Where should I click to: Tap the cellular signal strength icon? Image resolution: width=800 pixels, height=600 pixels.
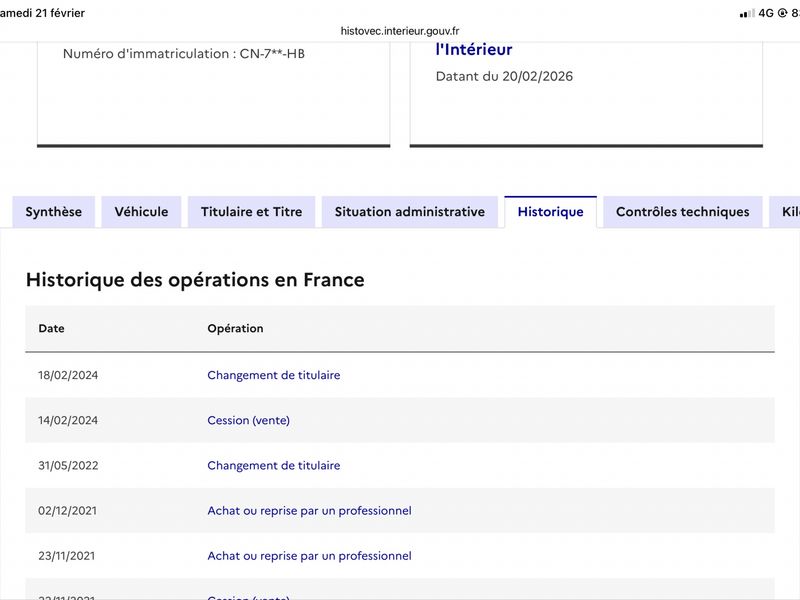(x=747, y=13)
